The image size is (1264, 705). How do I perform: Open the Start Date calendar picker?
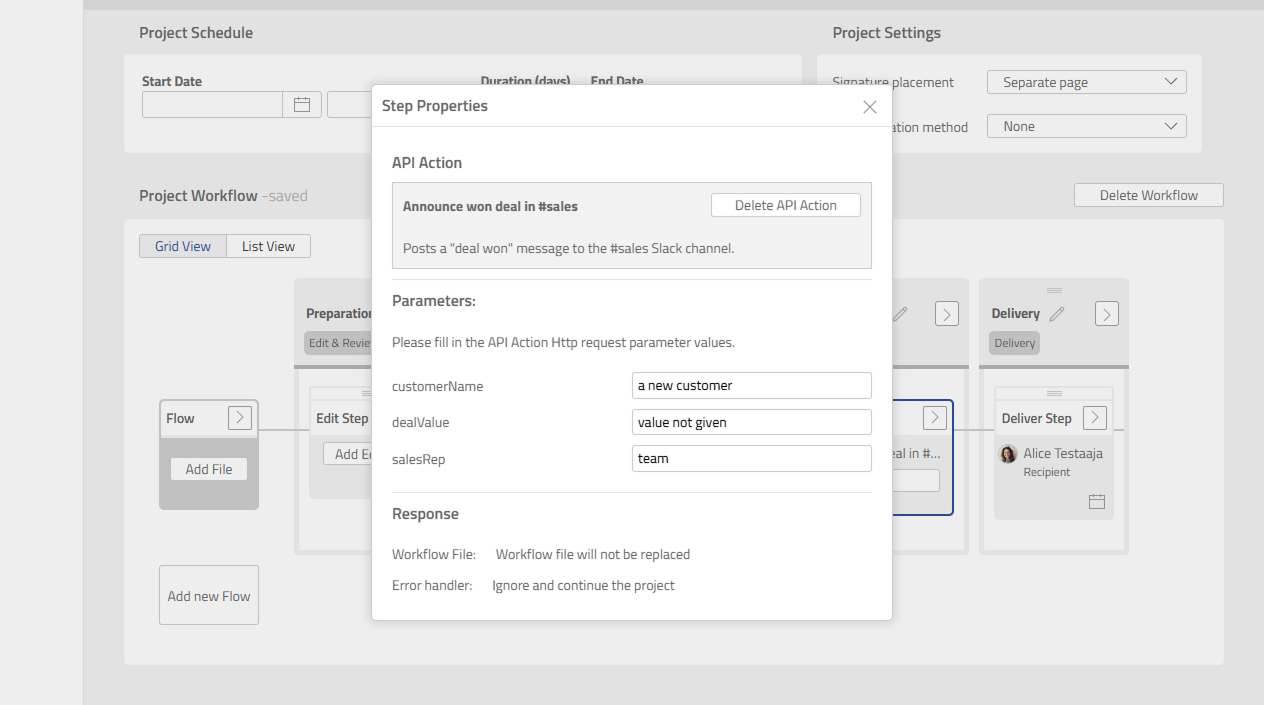tap(302, 104)
